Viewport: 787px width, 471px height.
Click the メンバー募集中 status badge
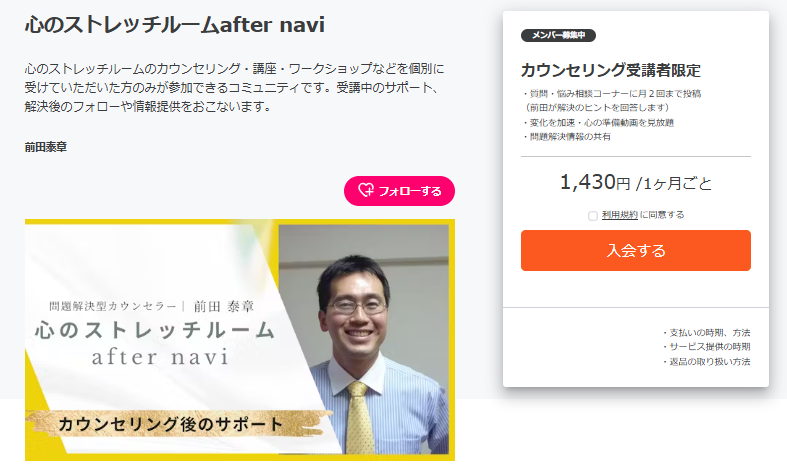point(558,35)
